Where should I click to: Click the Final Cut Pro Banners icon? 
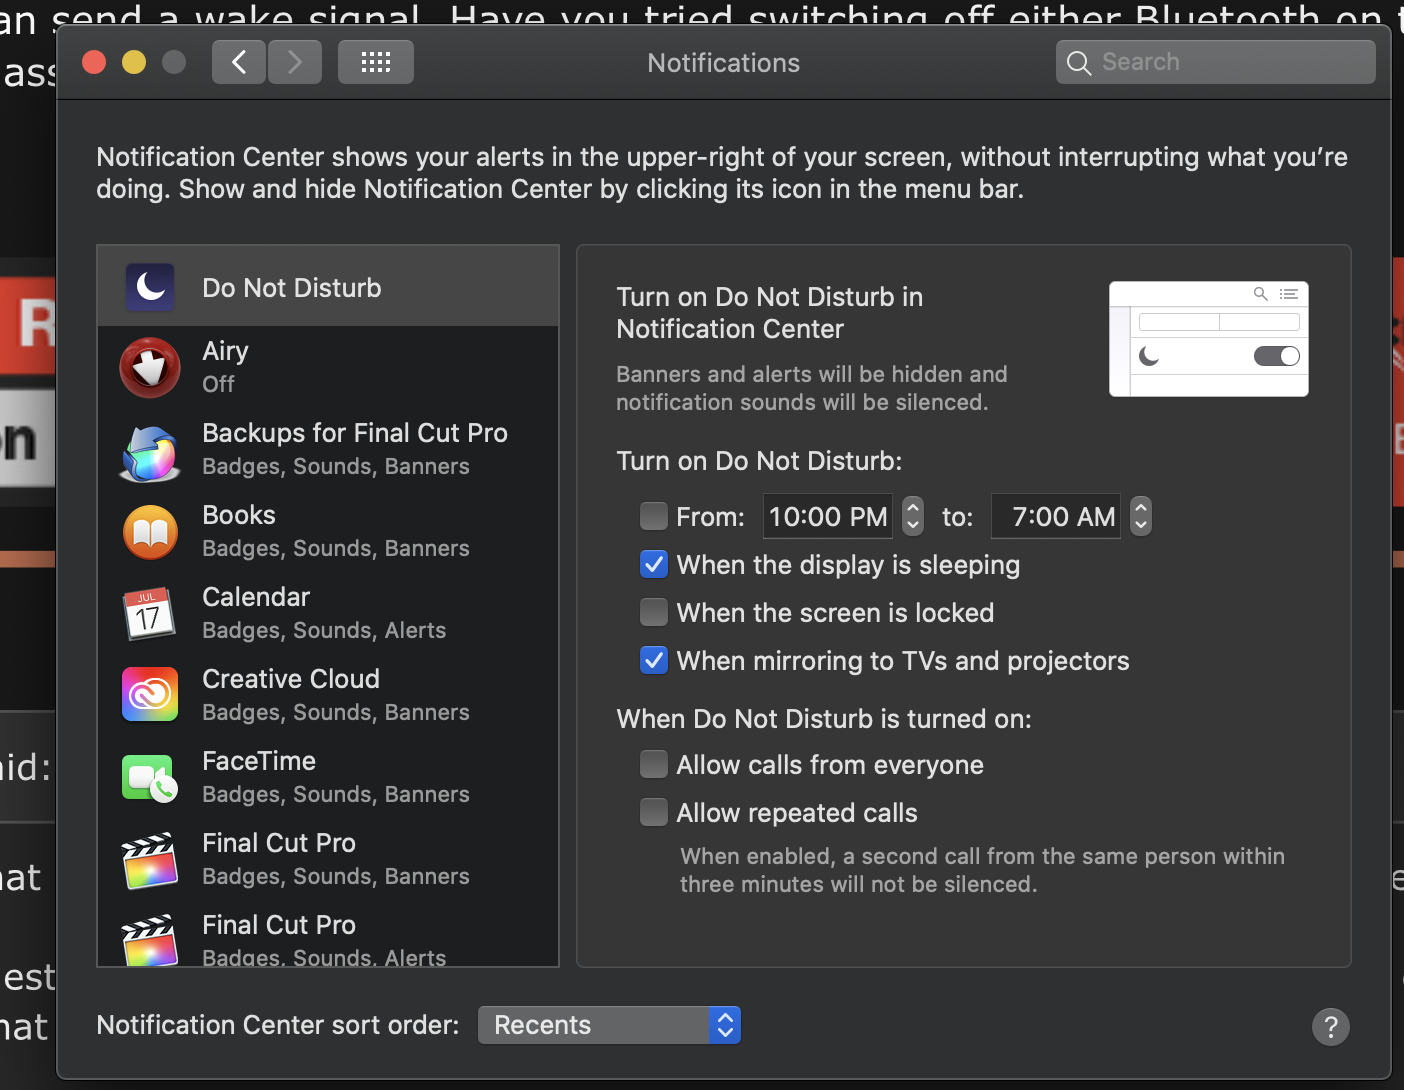(x=150, y=860)
